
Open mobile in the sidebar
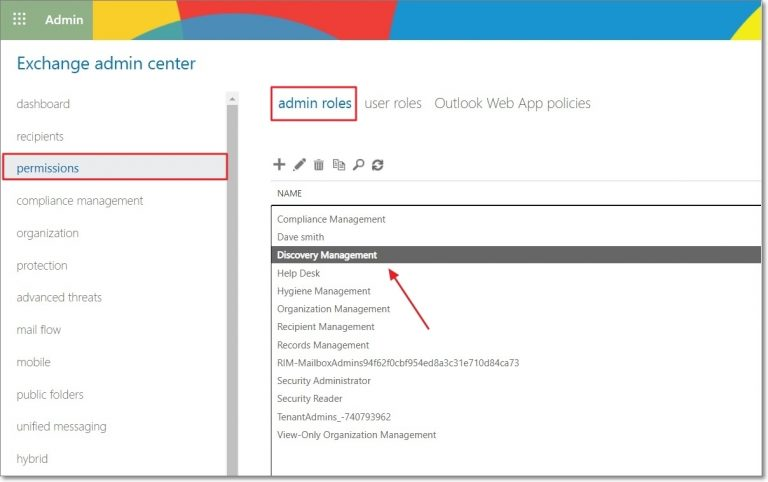pos(33,362)
